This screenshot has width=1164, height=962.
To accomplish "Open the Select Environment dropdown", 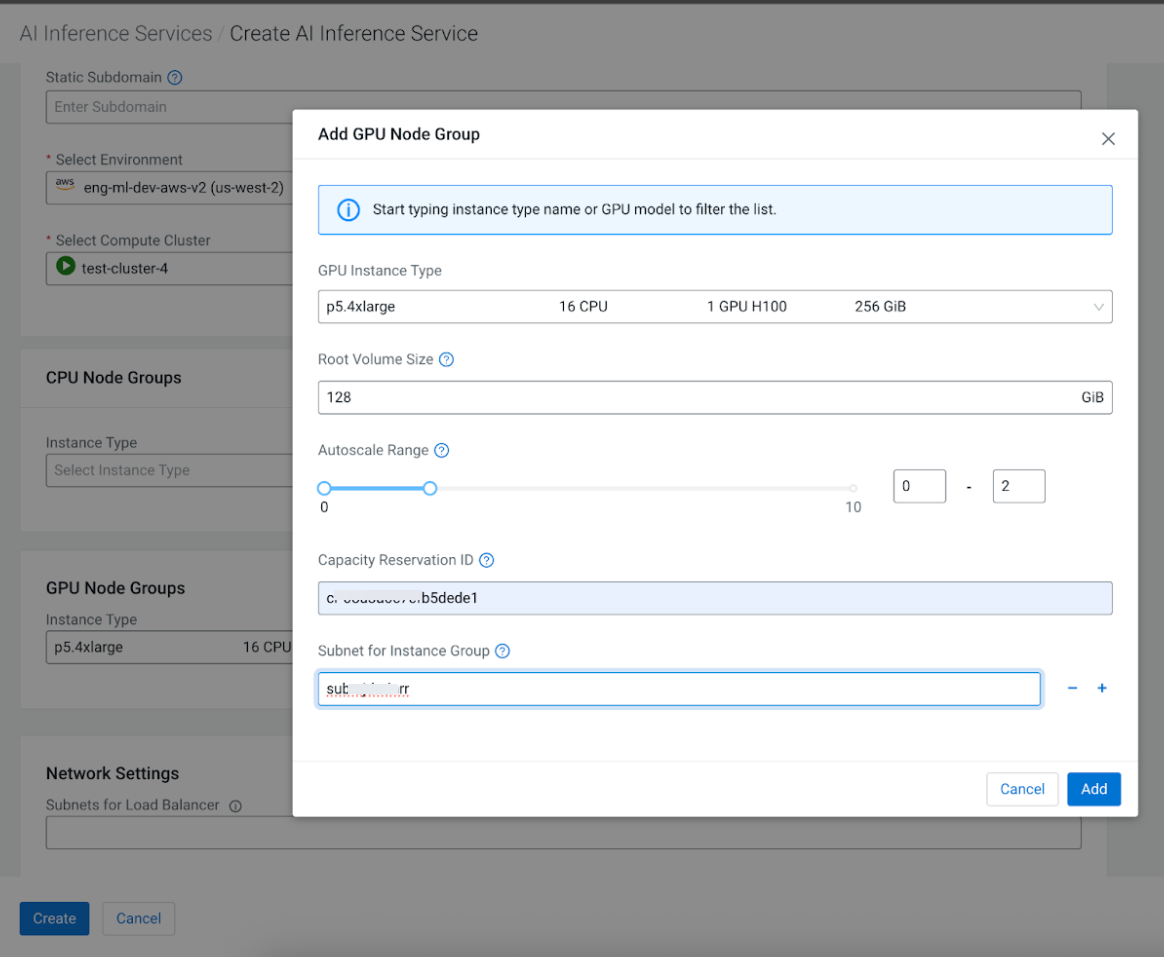I will [x=170, y=187].
